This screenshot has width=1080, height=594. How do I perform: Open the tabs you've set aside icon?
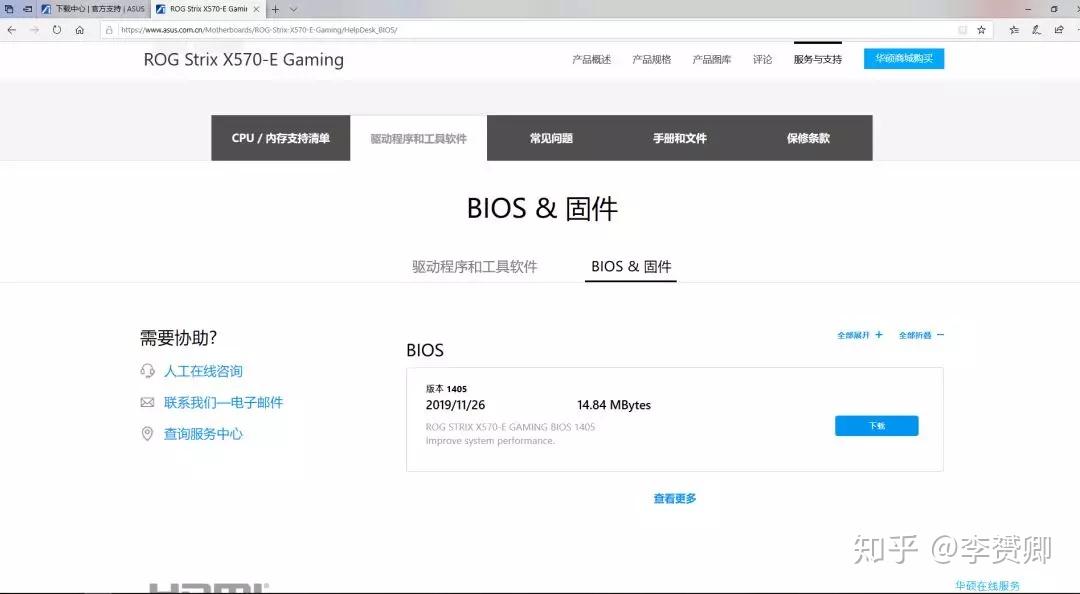10,9
